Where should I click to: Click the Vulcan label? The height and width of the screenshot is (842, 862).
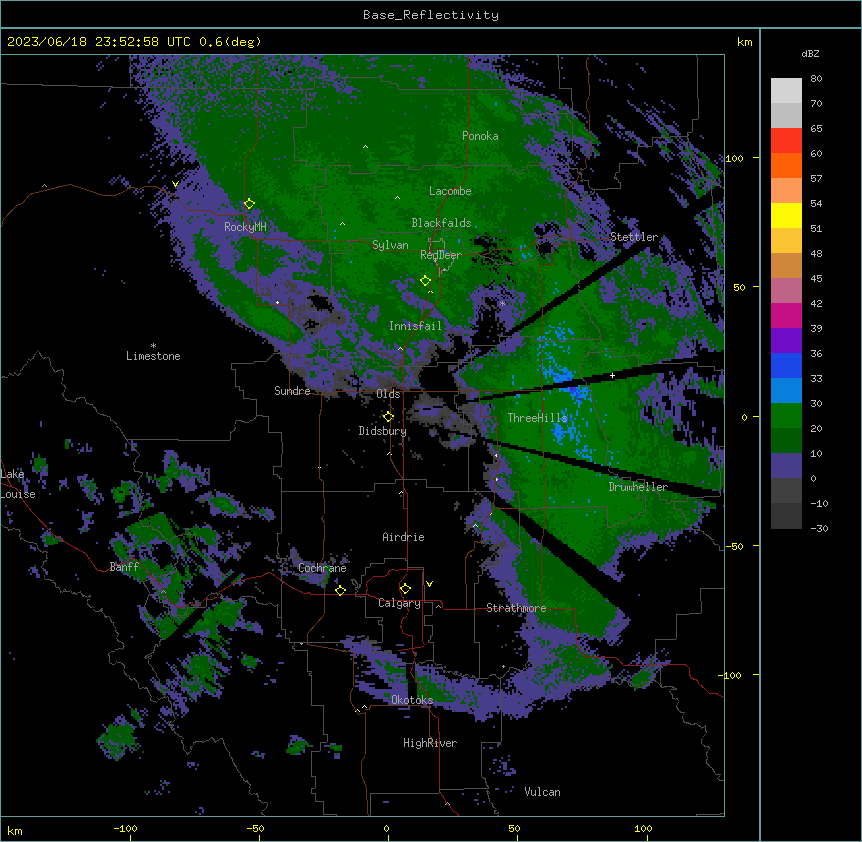[x=542, y=792]
